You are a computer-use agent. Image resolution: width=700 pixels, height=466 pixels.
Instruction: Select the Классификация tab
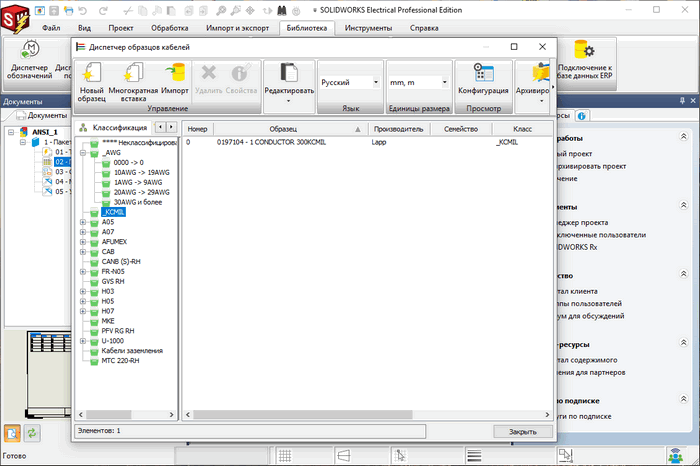pyautogui.click(x=114, y=128)
